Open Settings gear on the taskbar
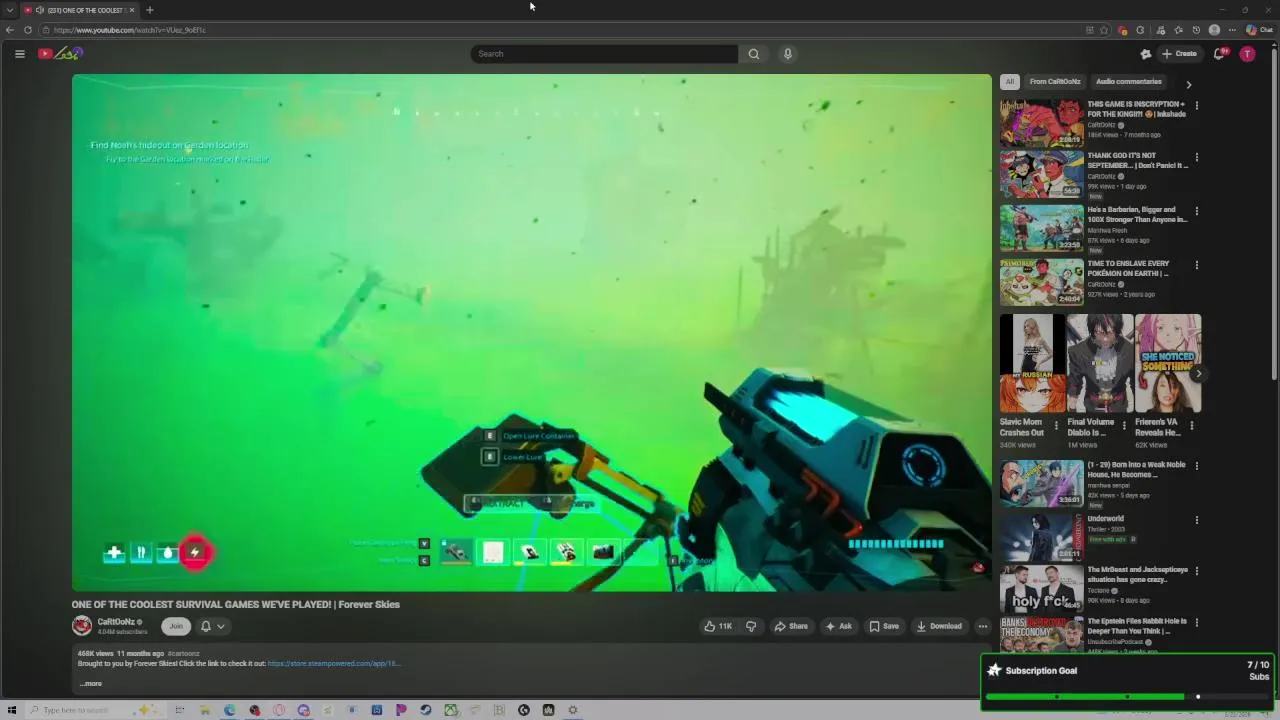 pyautogui.click(x=573, y=710)
